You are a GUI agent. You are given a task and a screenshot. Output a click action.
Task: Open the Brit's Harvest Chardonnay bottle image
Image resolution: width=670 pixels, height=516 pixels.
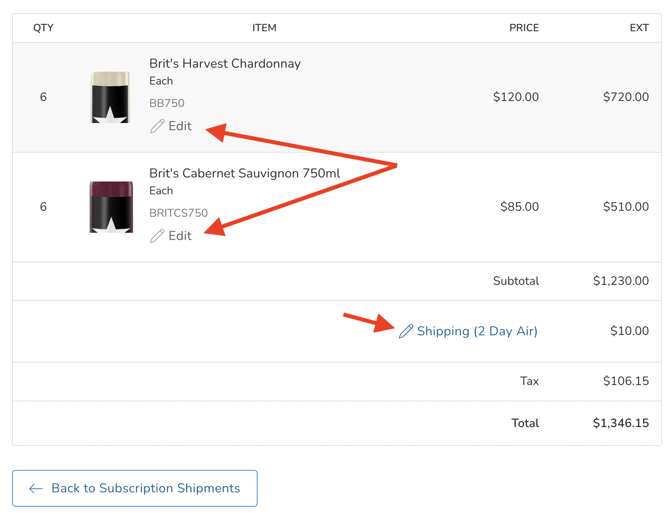[x=110, y=97]
